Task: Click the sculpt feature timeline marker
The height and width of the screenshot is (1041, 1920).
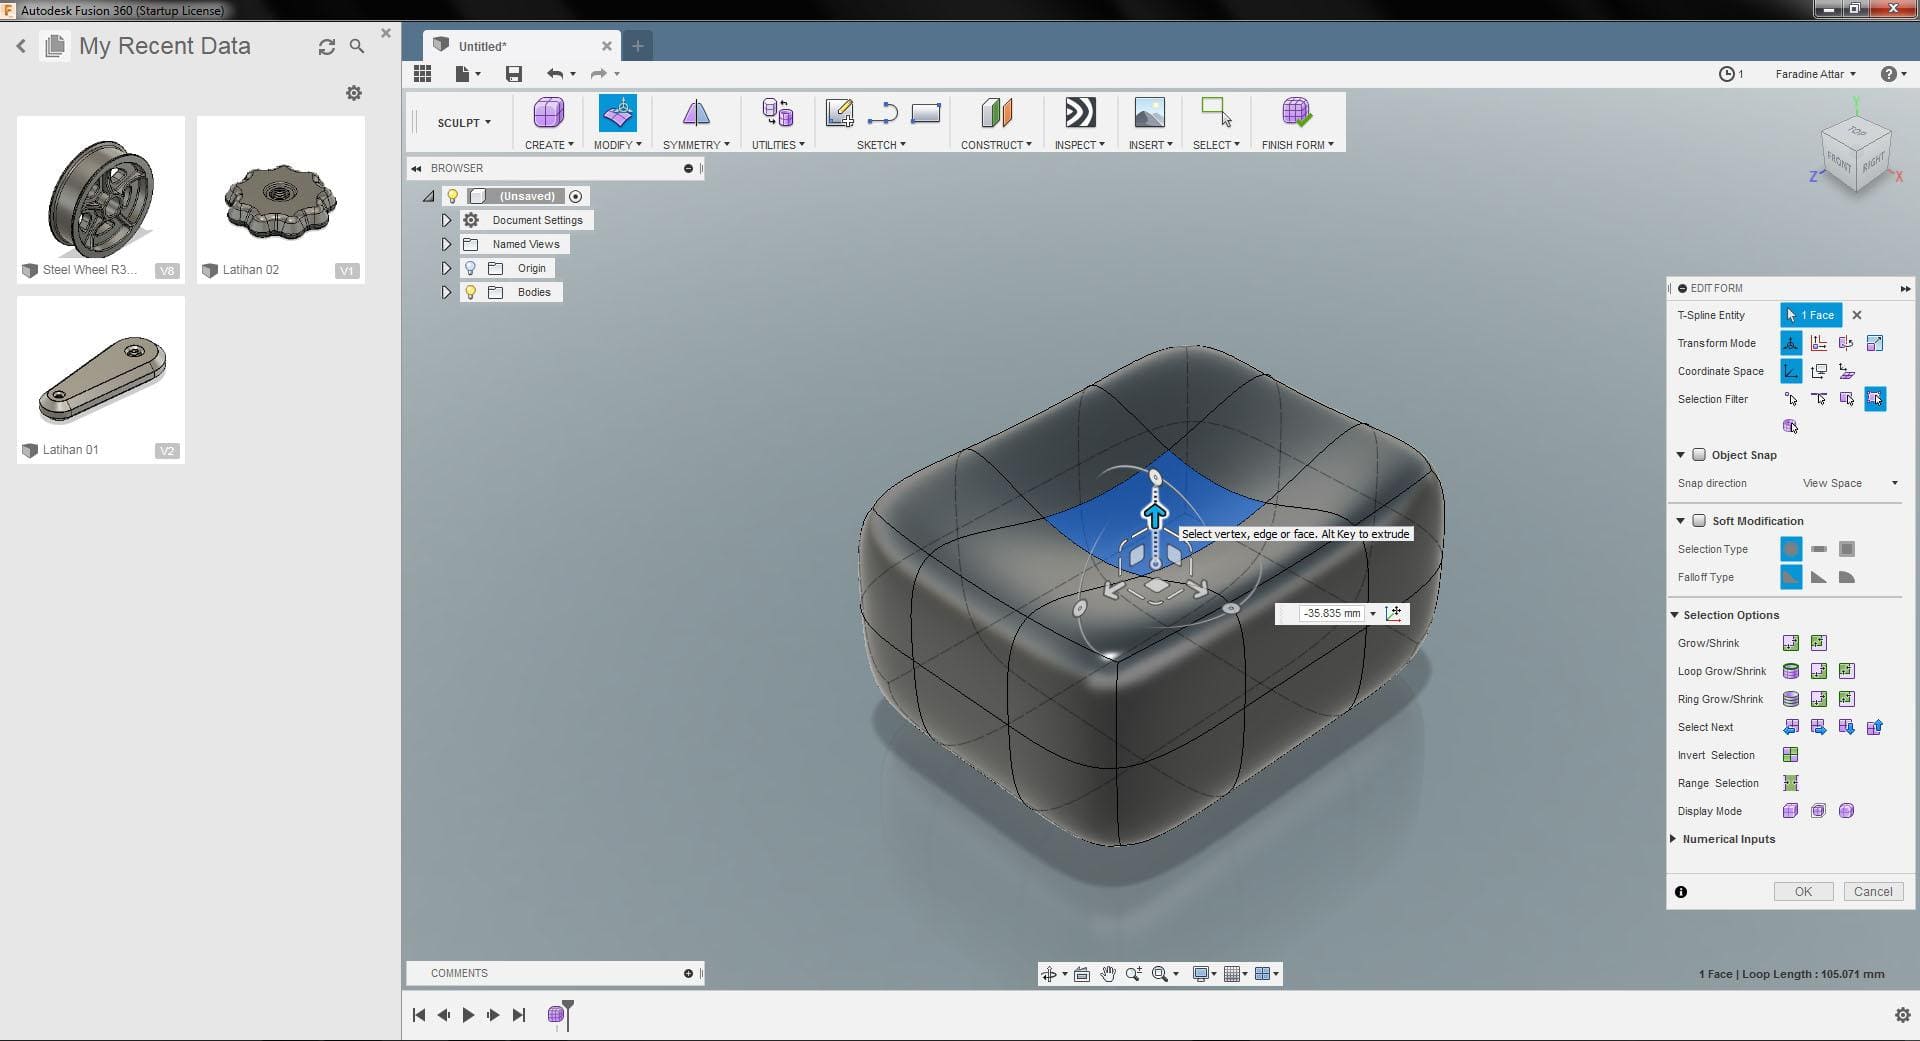Action: pos(556,1015)
